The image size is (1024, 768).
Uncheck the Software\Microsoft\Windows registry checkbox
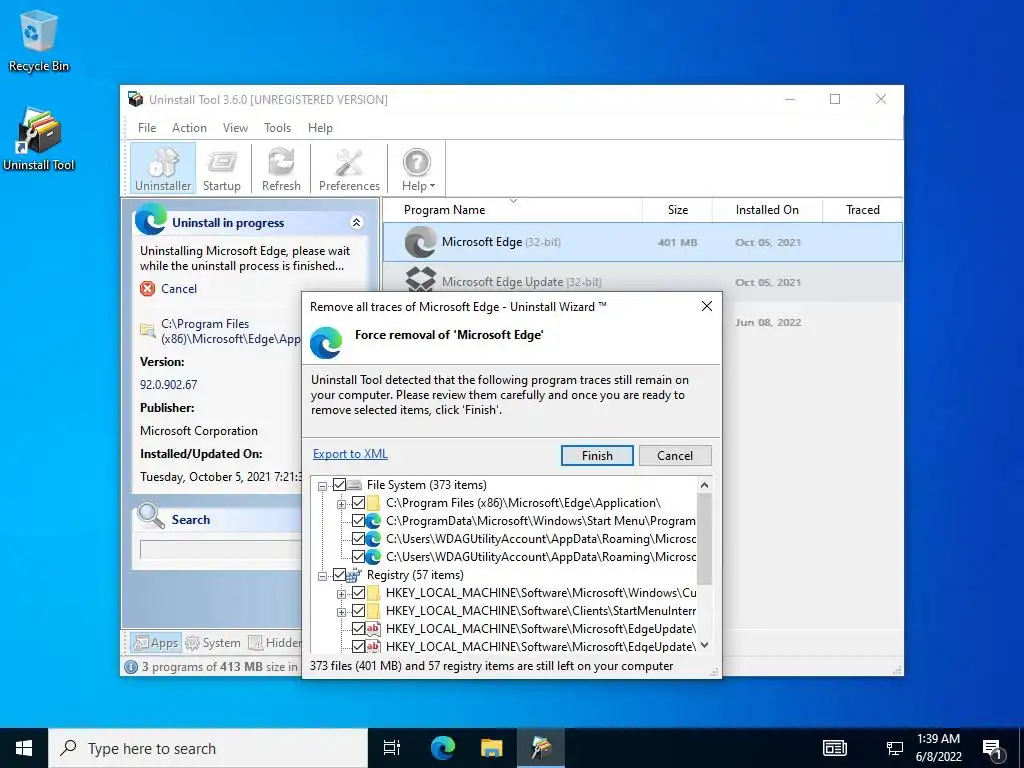click(358, 593)
